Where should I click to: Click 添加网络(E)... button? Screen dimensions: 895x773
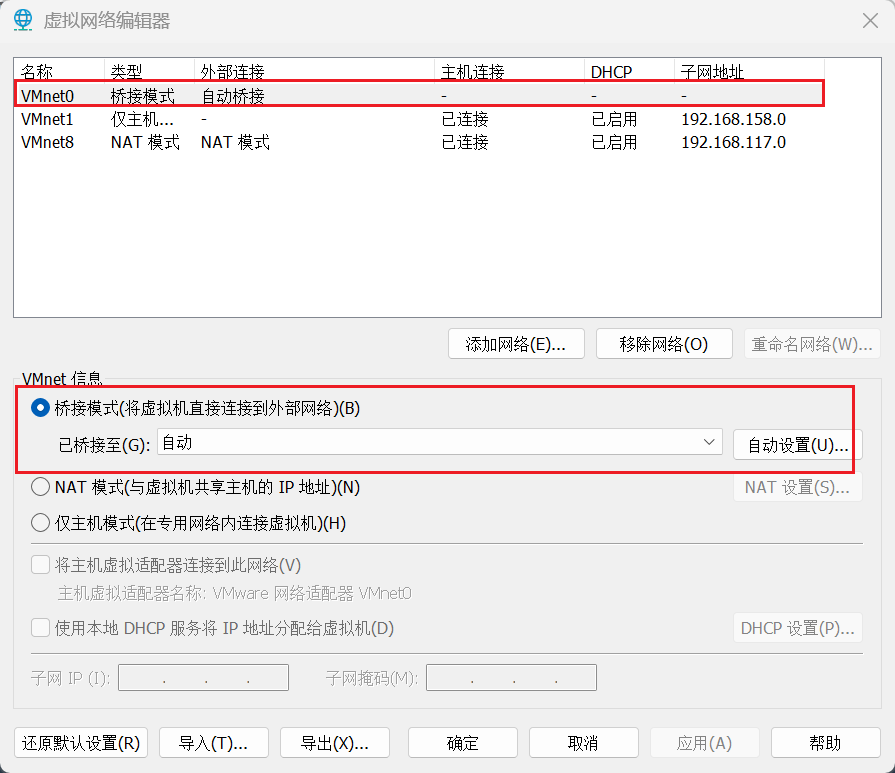tap(516, 344)
